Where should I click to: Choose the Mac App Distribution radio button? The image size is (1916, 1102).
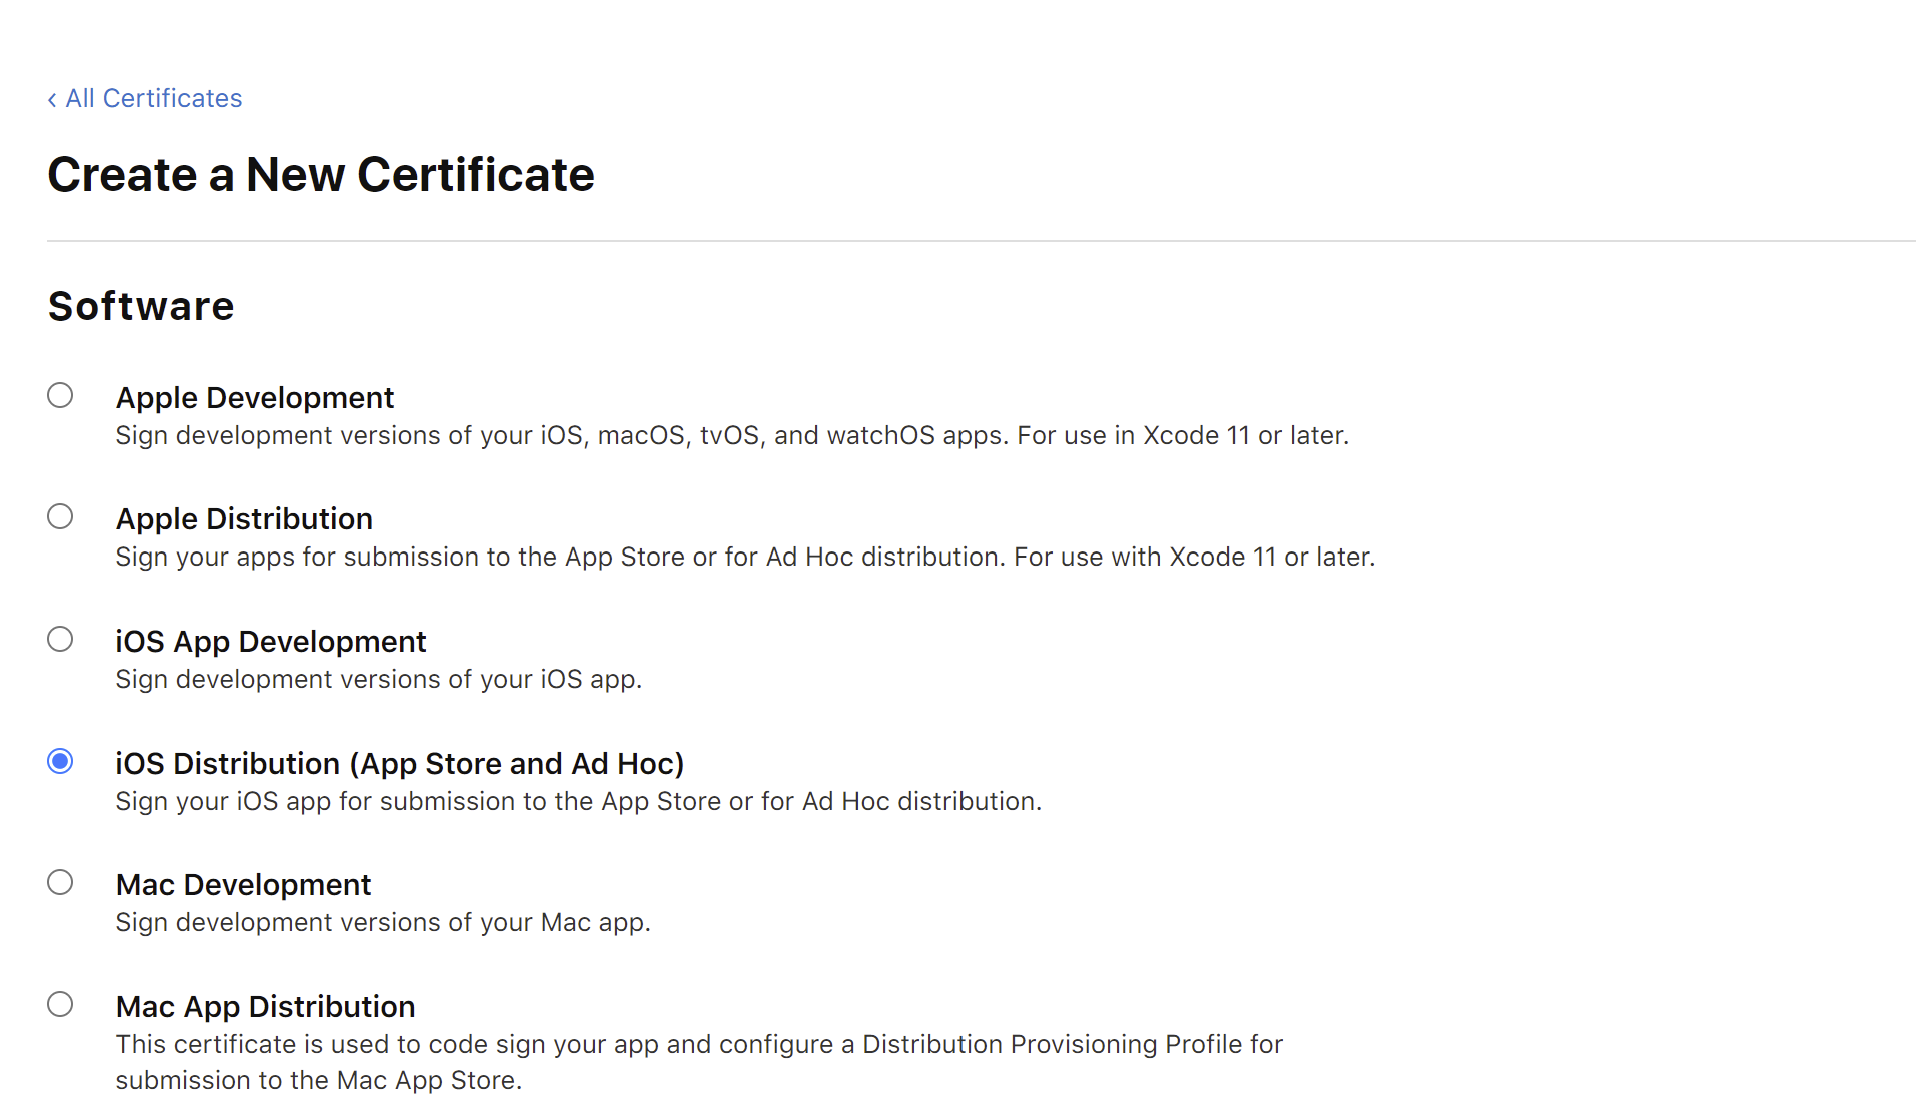(x=60, y=1004)
